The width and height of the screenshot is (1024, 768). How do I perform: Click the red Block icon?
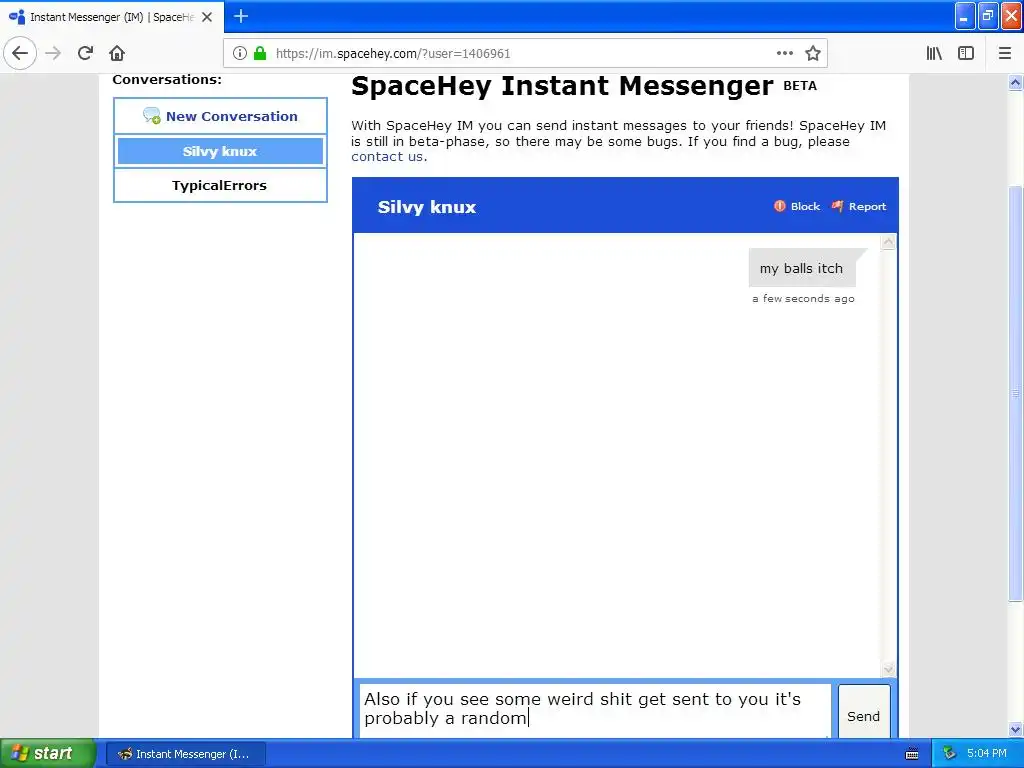(780, 206)
